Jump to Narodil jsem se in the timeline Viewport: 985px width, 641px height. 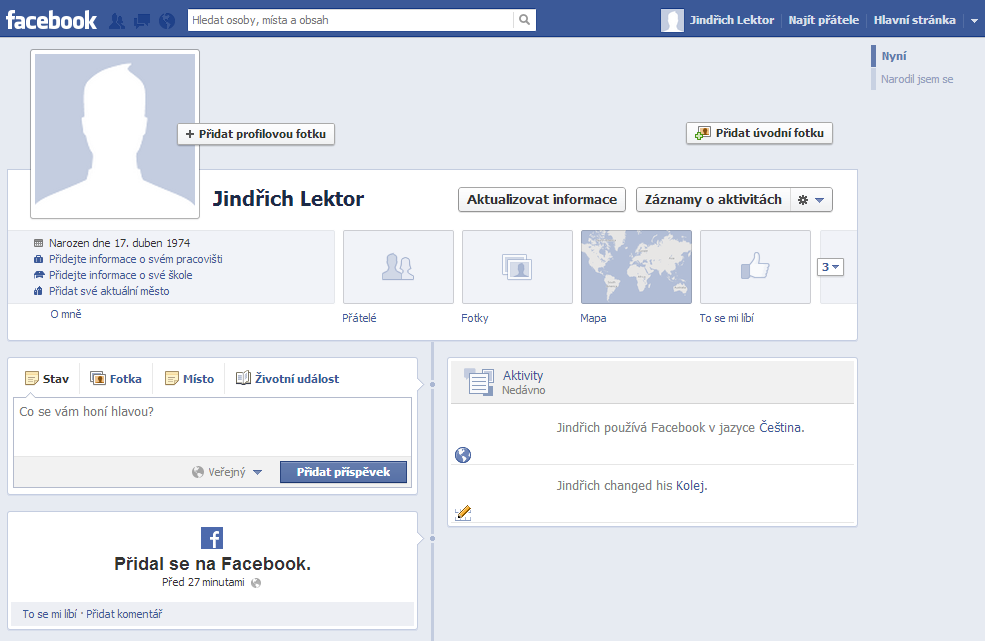(917, 79)
